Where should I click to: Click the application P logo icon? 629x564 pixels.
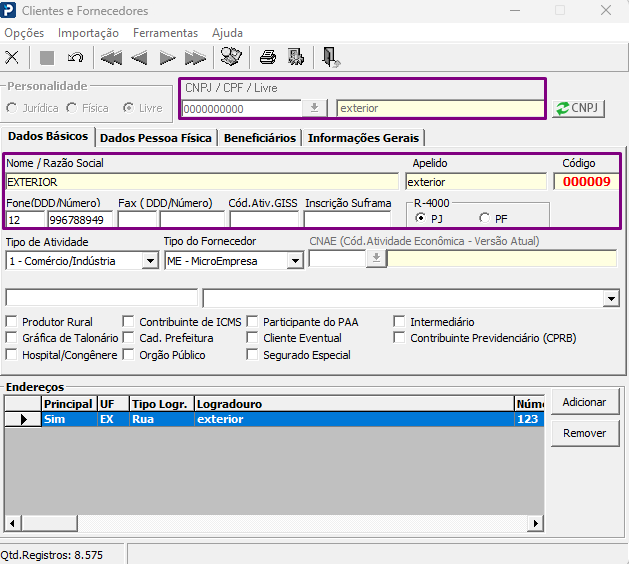point(8,10)
